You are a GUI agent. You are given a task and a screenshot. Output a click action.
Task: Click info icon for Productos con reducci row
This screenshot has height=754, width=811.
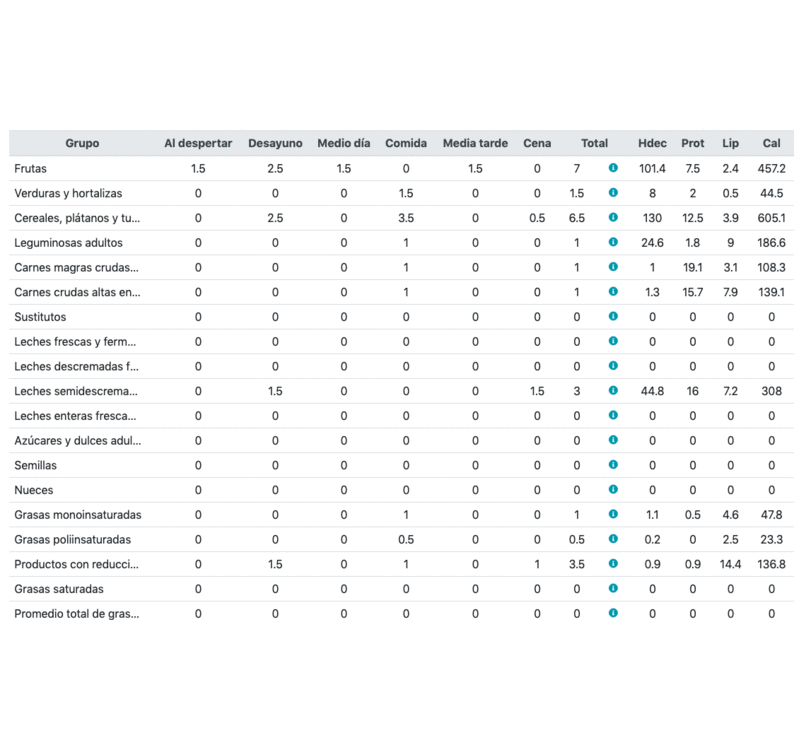pos(613,564)
